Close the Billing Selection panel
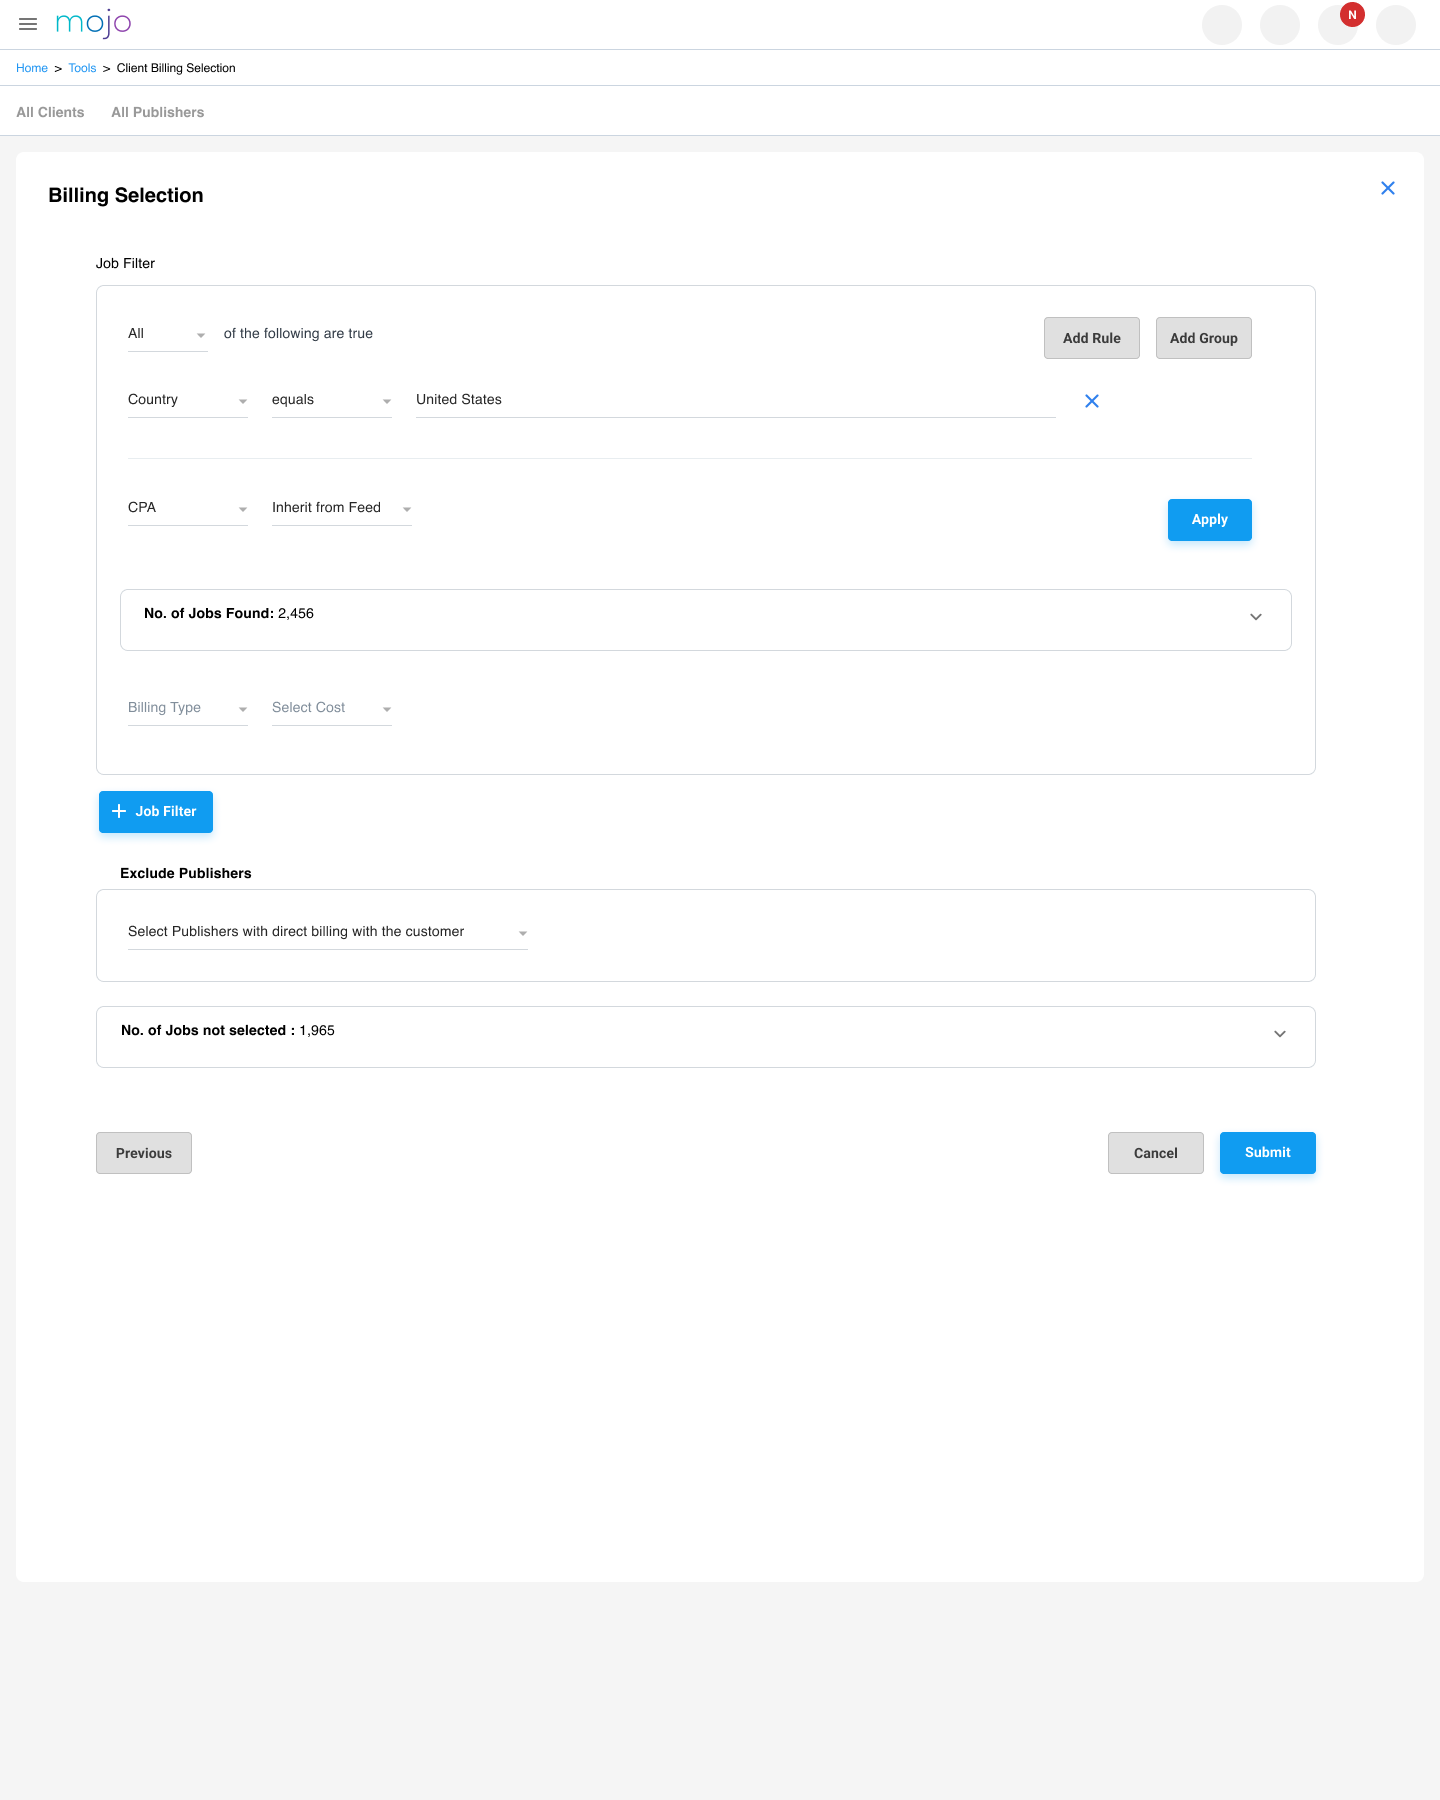1440x1800 pixels. tap(1387, 188)
